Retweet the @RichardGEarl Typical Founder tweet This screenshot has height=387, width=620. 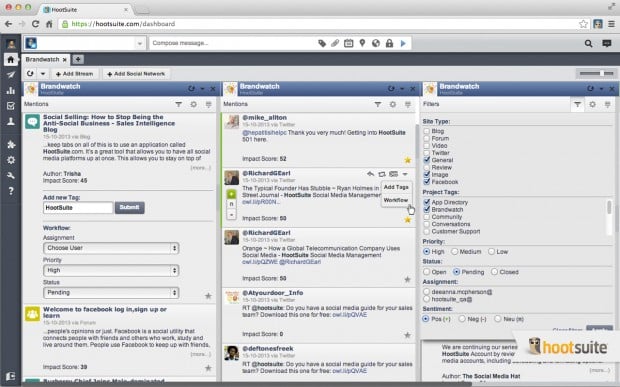pos(382,174)
